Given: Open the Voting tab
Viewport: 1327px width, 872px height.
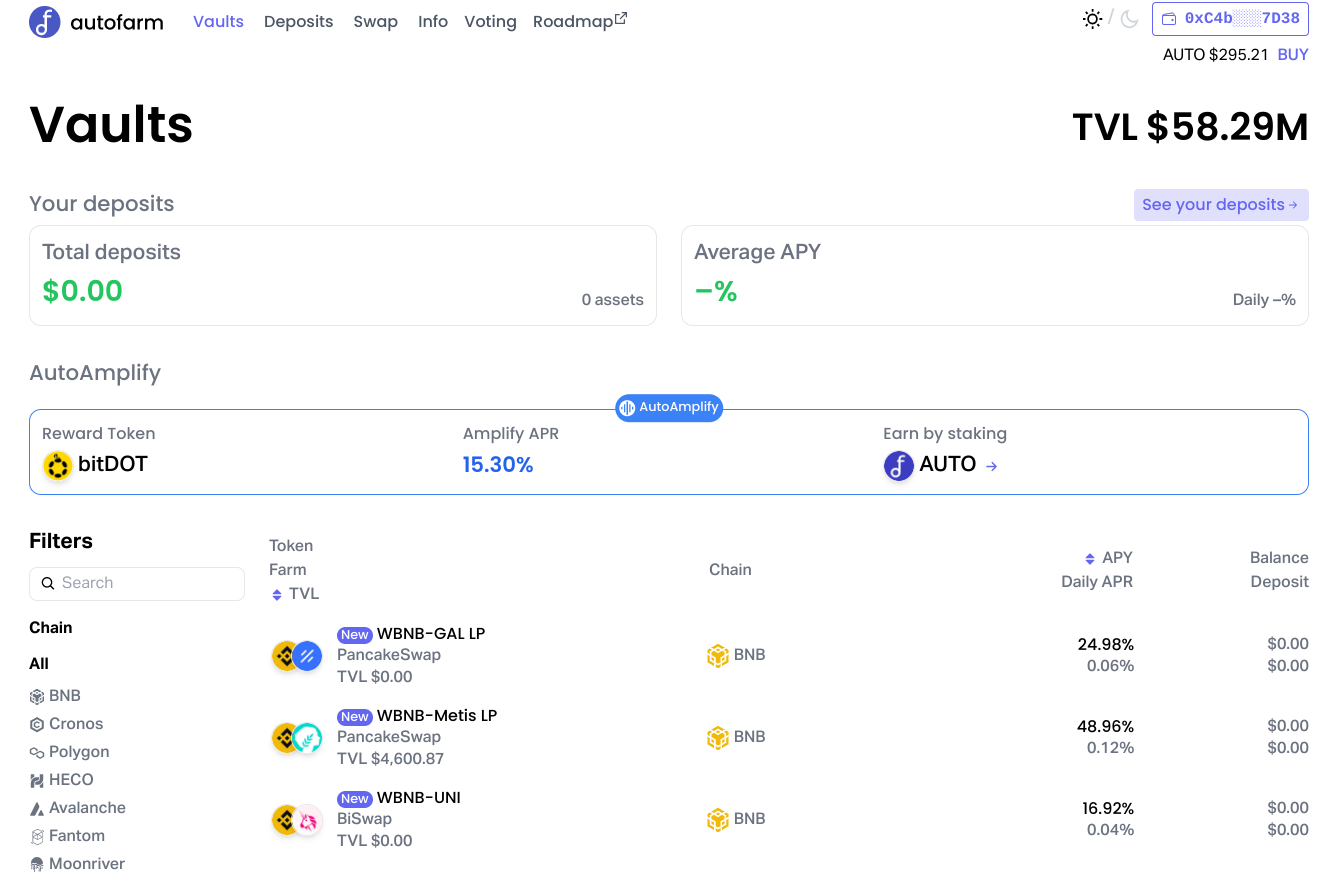Looking at the screenshot, I should (x=490, y=21).
